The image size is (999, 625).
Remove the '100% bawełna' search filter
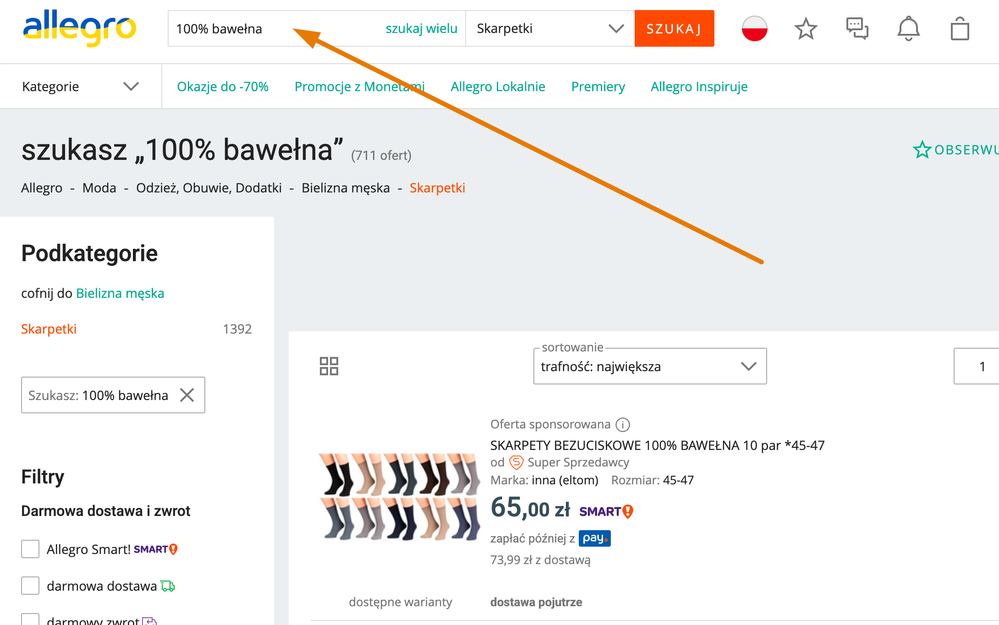(x=187, y=395)
